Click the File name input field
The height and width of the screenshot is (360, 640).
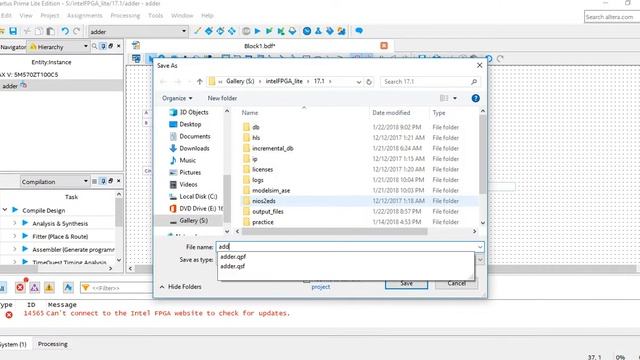click(x=350, y=247)
